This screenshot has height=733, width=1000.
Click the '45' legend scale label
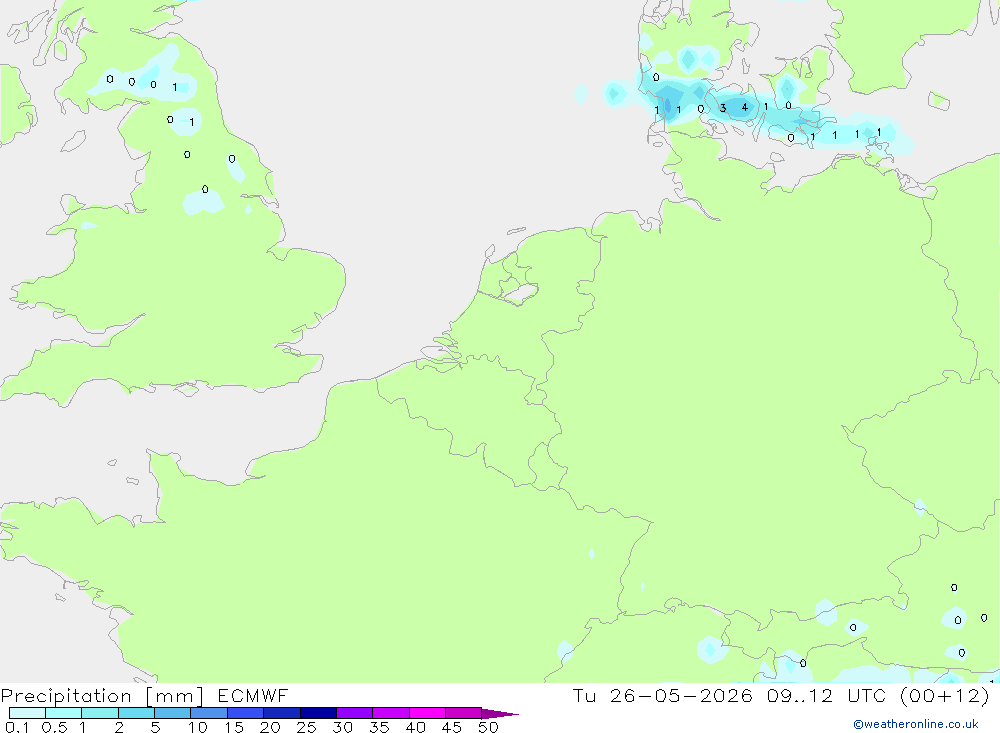point(452,727)
